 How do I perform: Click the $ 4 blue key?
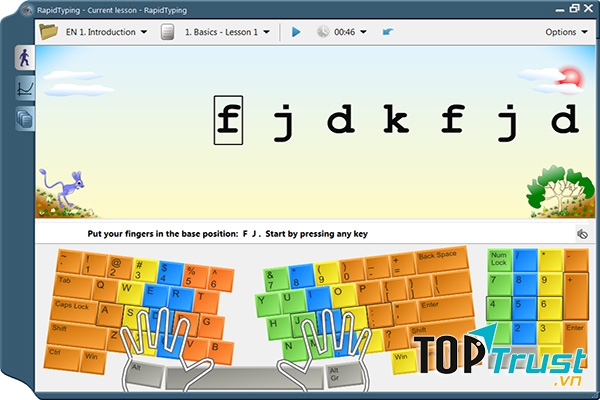[x=170, y=273]
